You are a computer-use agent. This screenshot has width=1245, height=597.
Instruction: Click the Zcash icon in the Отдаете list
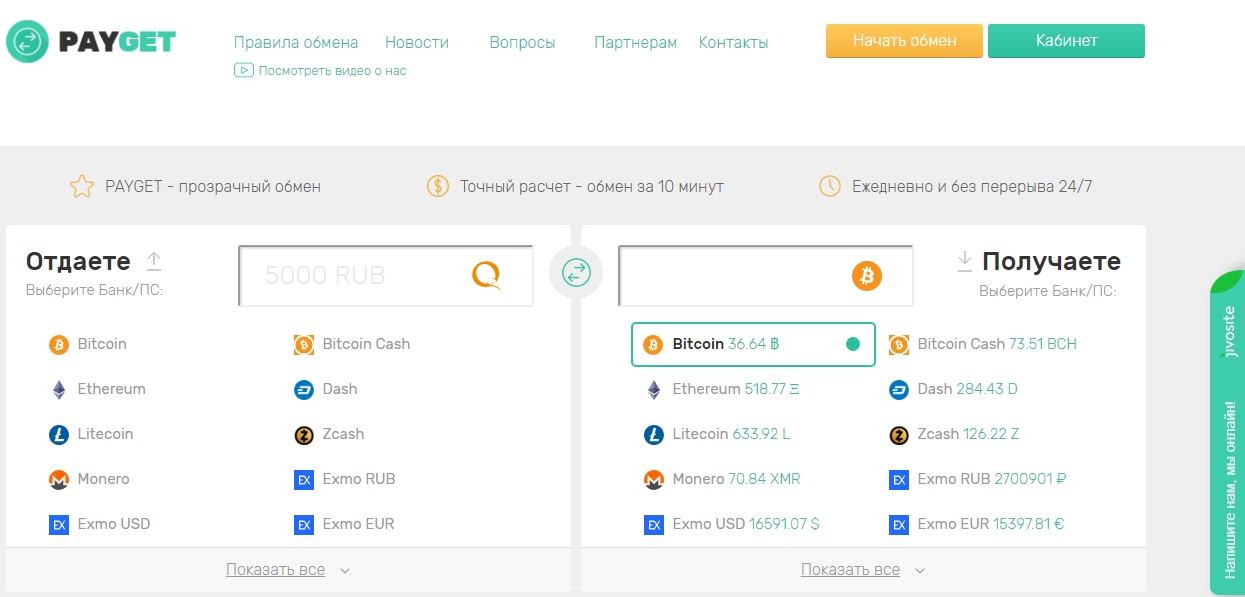(x=304, y=434)
